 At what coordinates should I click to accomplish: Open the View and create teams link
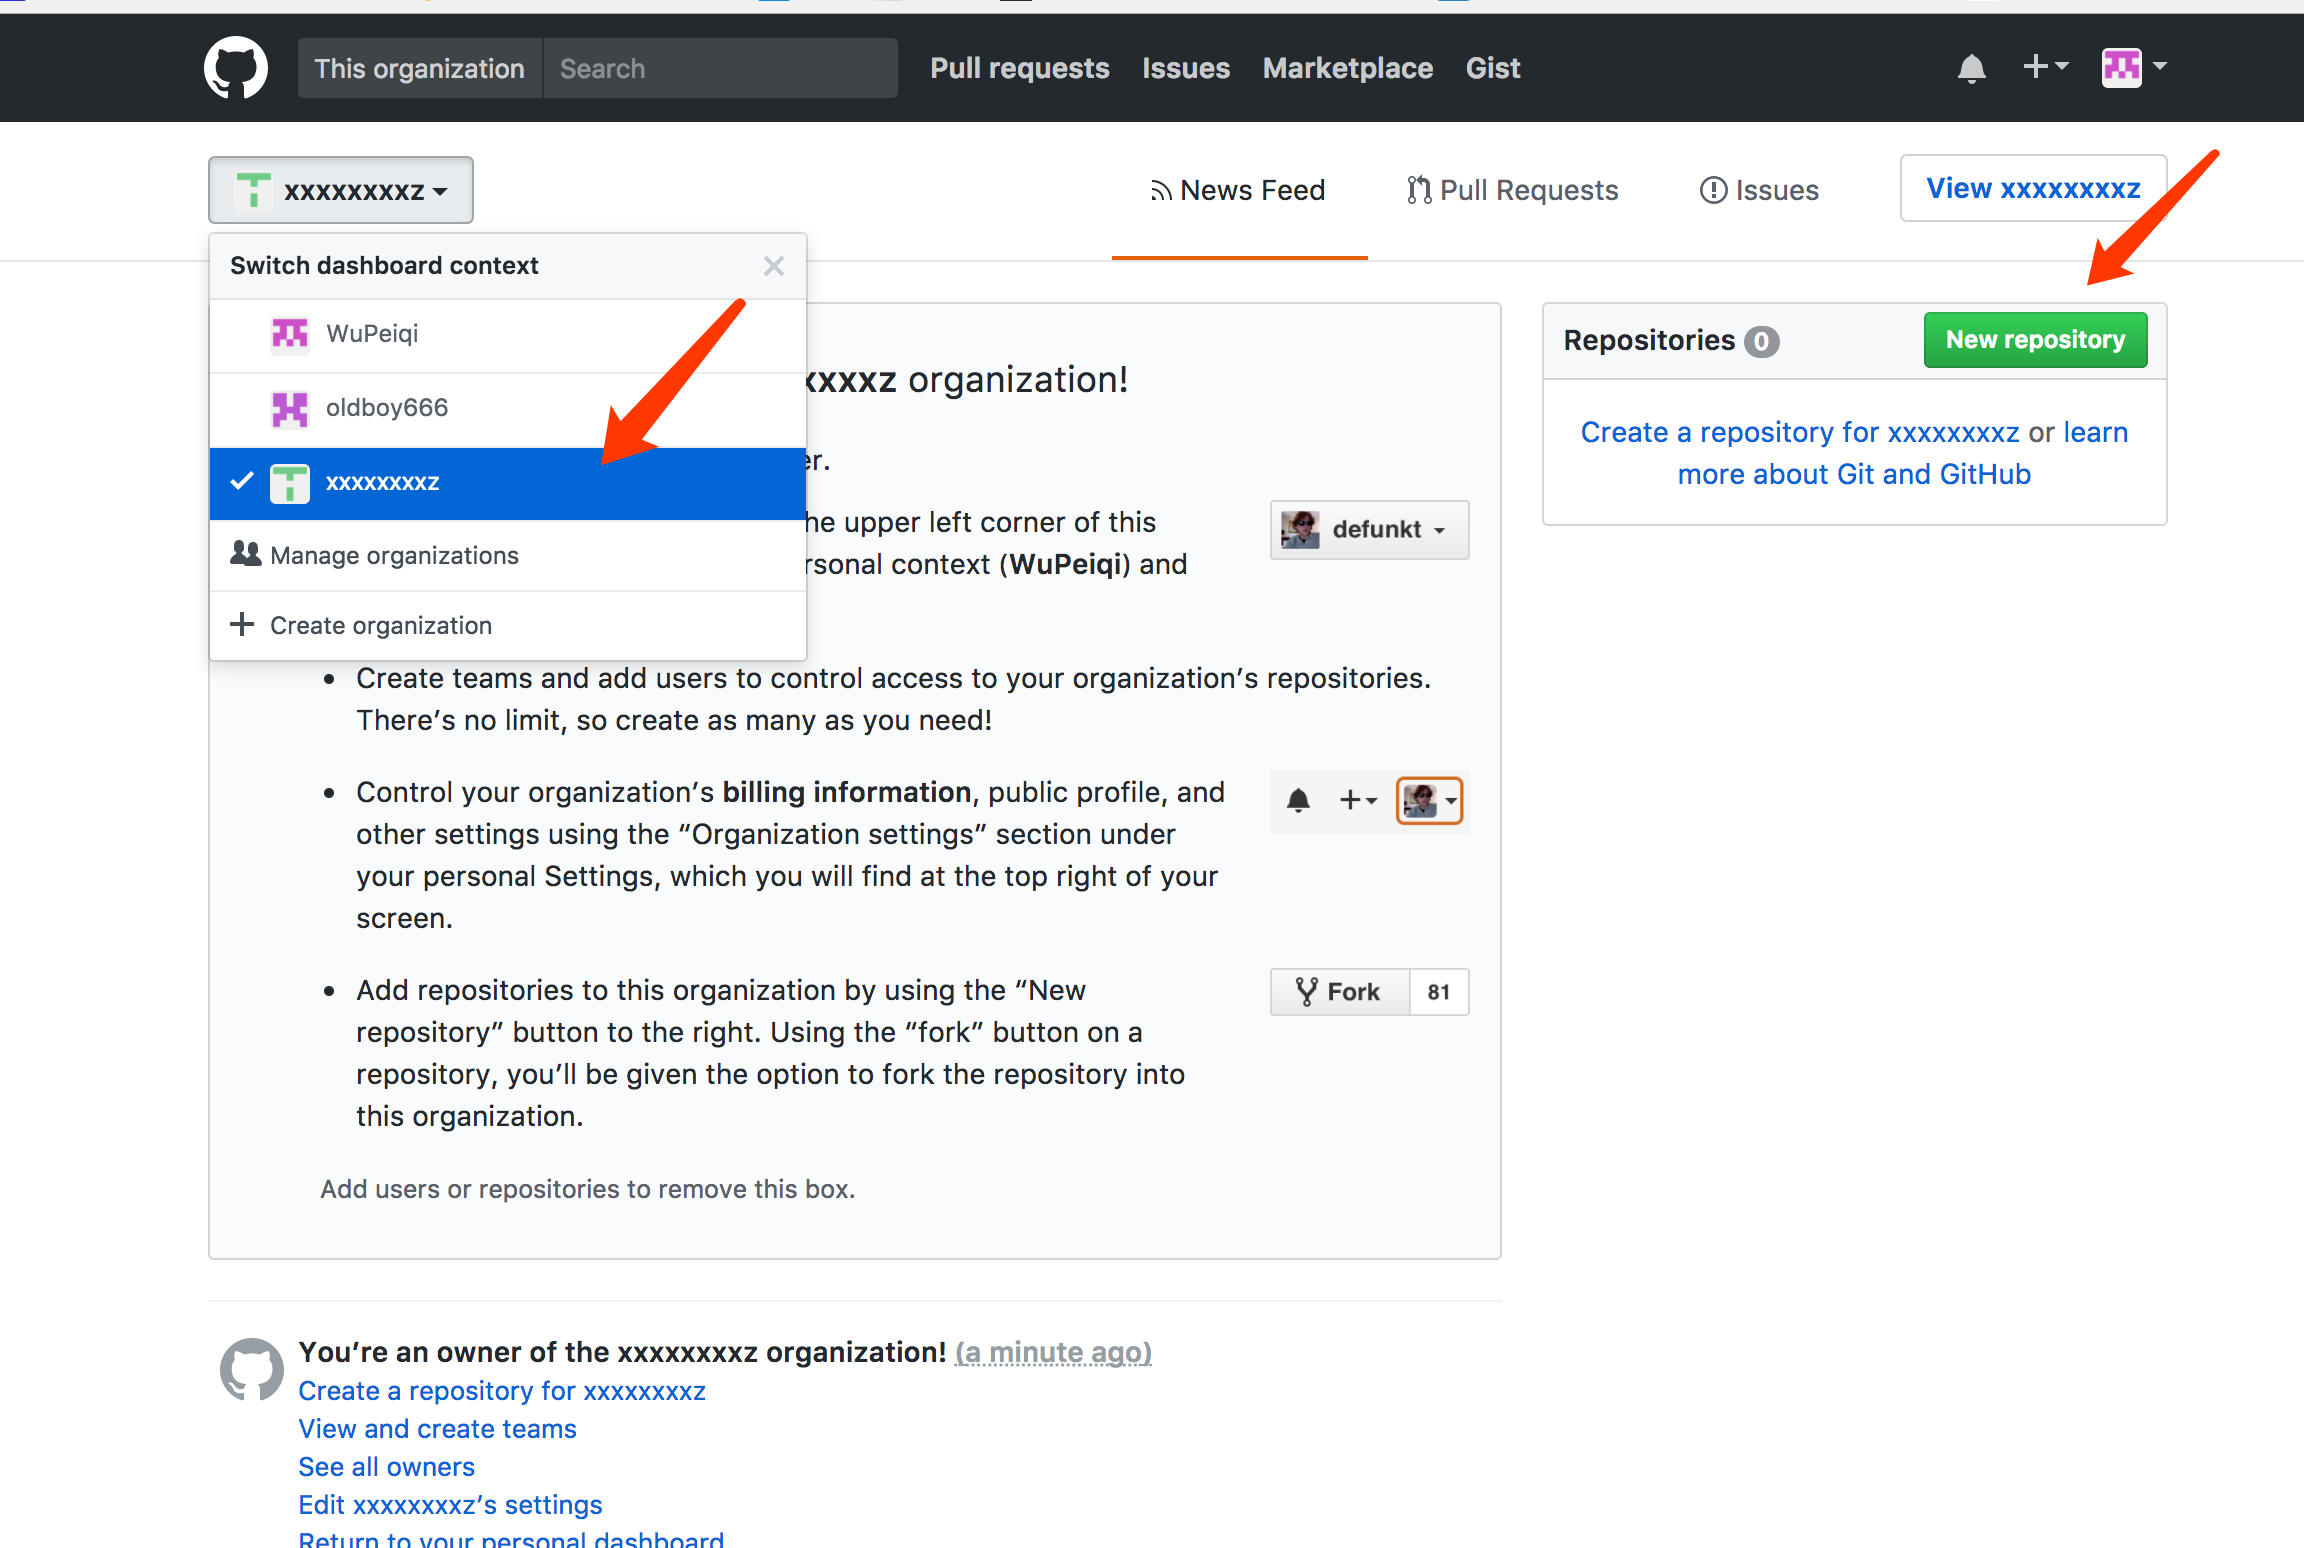point(437,1429)
